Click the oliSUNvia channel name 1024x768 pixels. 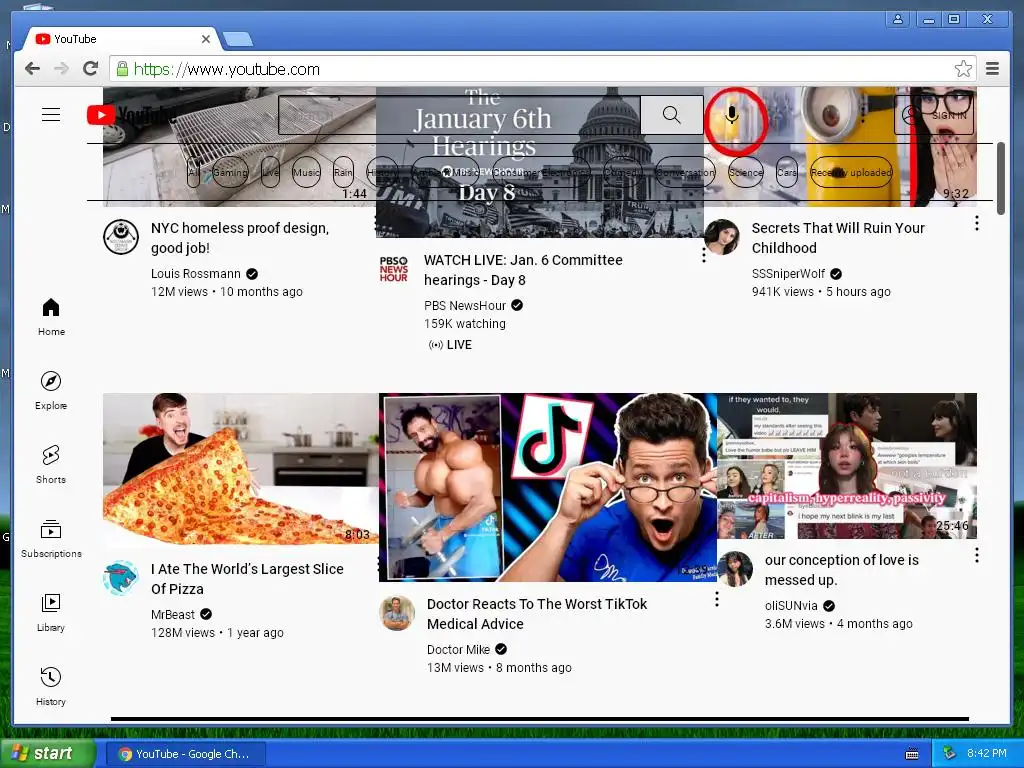point(791,606)
